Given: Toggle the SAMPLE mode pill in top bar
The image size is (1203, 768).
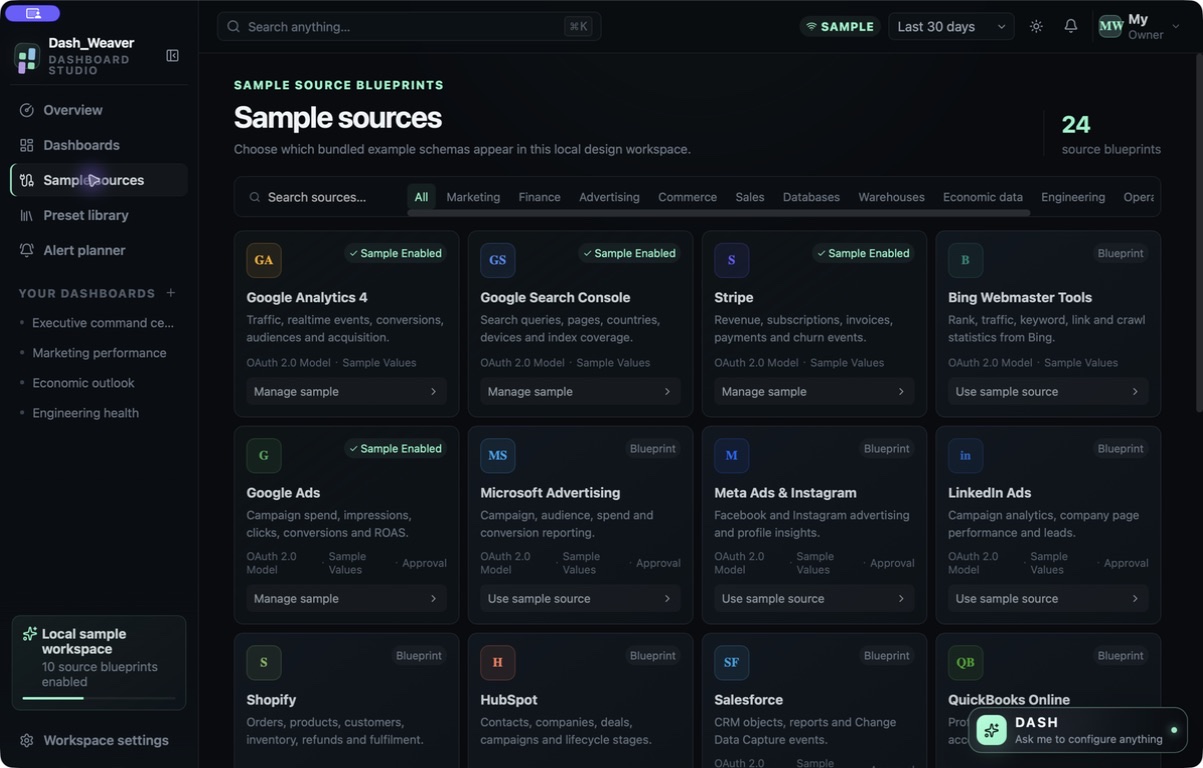Looking at the screenshot, I should [x=840, y=27].
